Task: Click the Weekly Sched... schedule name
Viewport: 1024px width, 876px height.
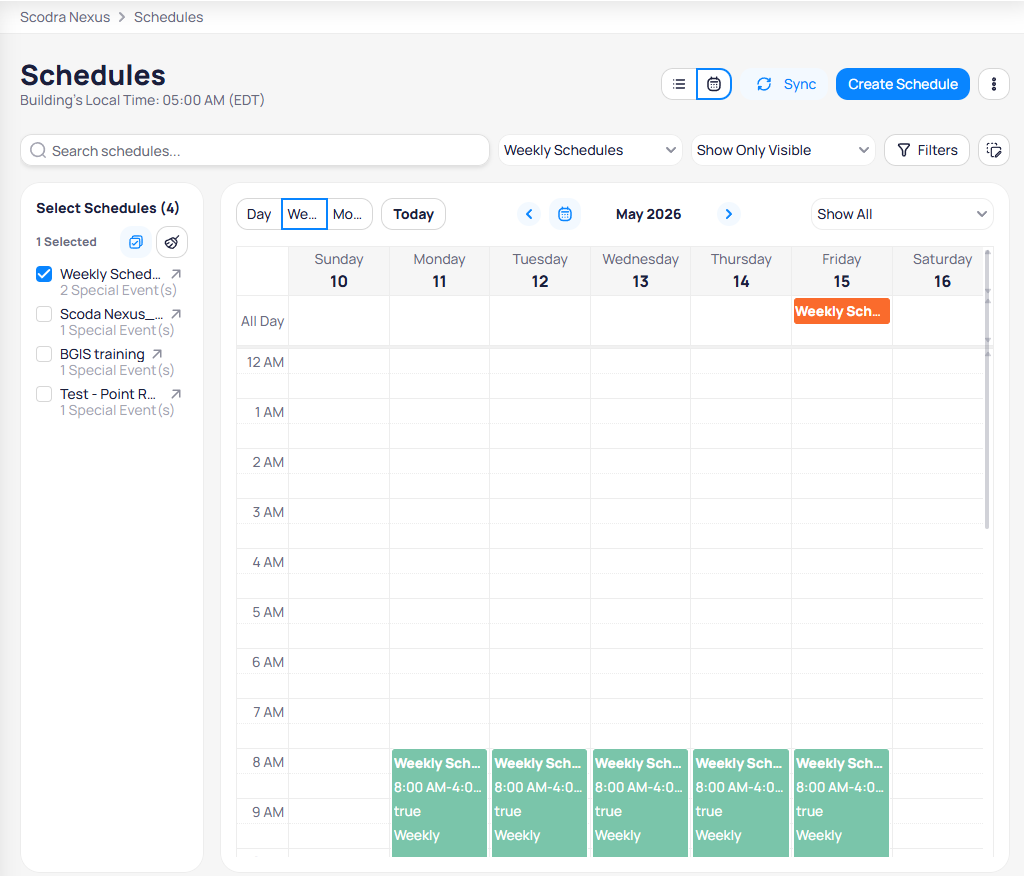Action: click(x=110, y=274)
